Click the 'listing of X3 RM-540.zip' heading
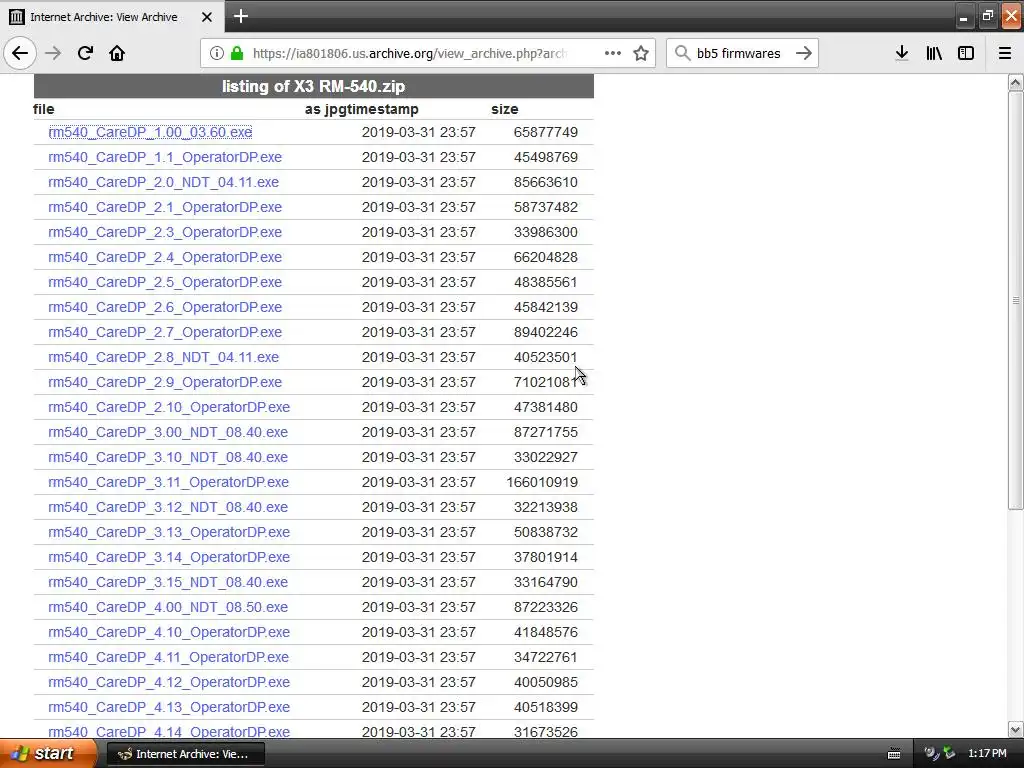The width and height of the screenshot is (1024, 768). (x=313, y=86)
